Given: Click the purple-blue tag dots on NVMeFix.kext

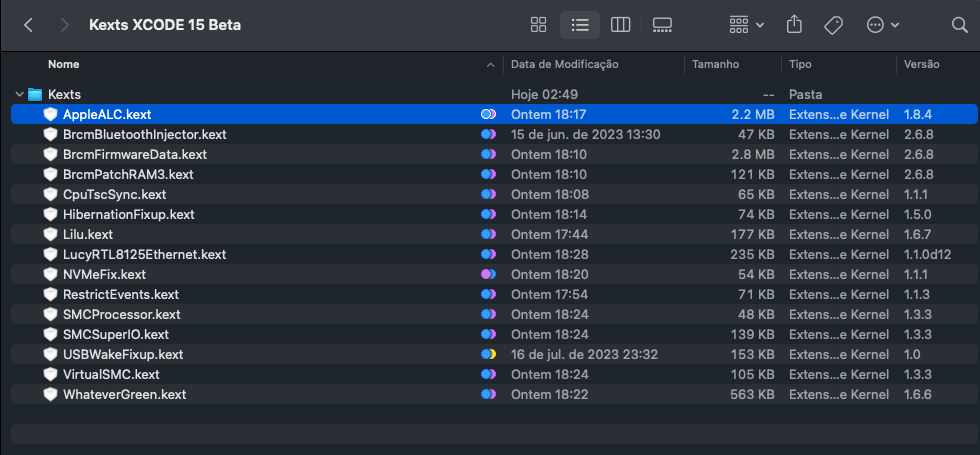Looking at the screenshot, I should tap(488, 274).
